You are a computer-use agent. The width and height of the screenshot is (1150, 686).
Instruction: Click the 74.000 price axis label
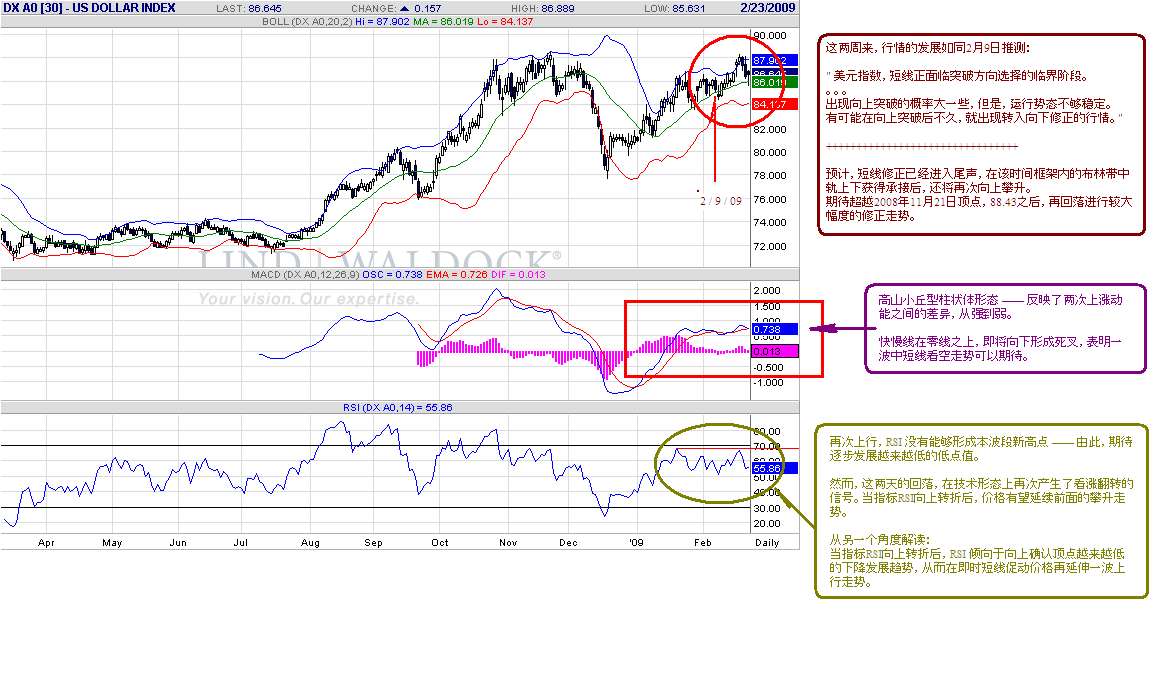[x=769, y=222]
